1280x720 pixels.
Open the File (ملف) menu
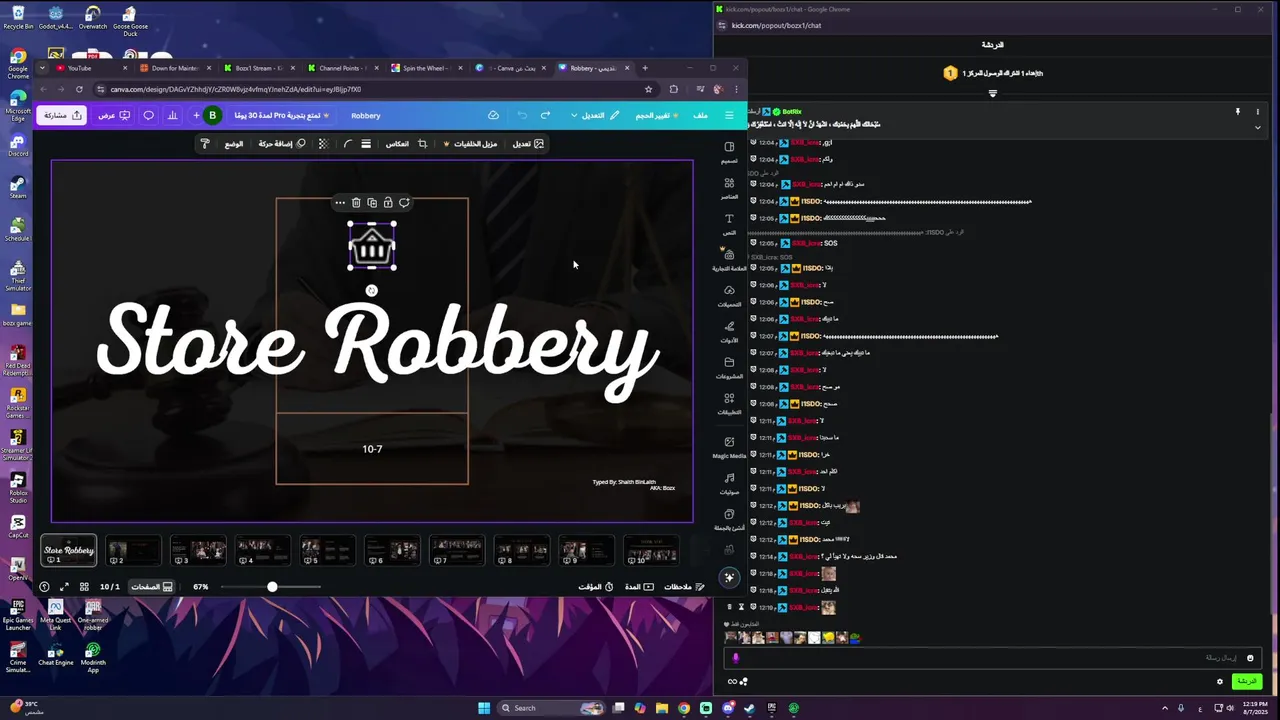[700, 115]
